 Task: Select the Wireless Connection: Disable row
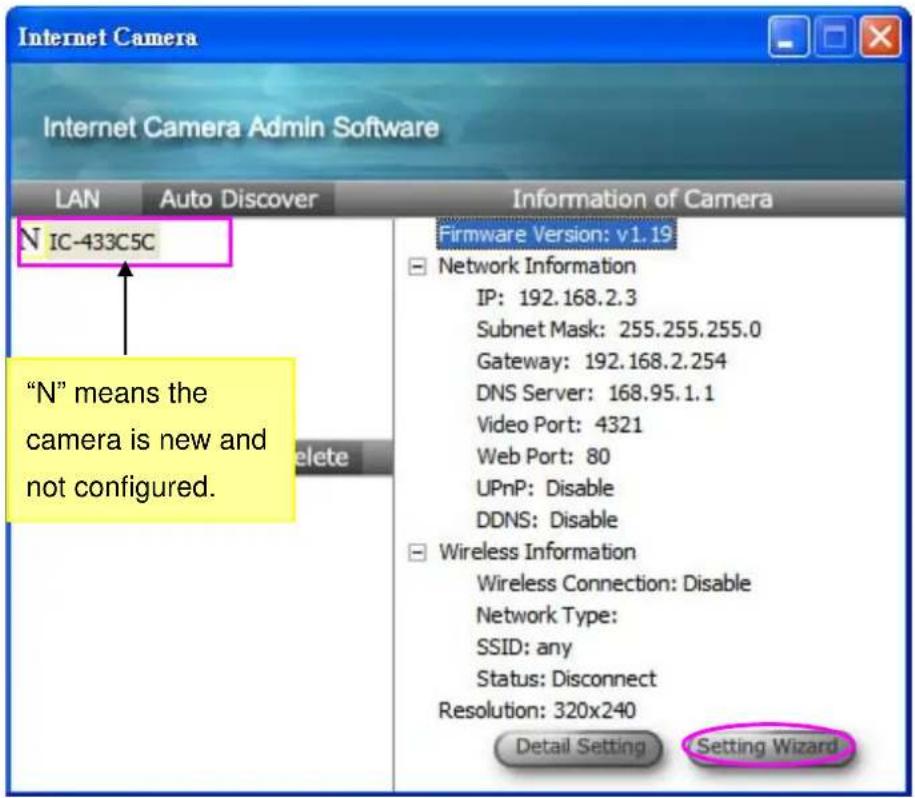tap(613, 583)
